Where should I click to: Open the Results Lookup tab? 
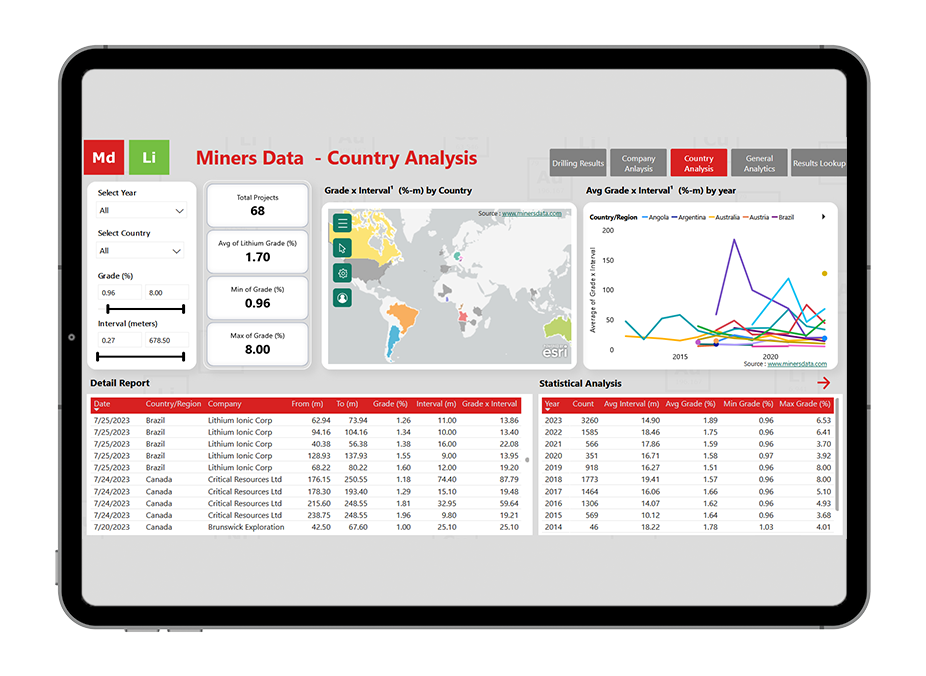pyautogui.click(x=819, y=163)
